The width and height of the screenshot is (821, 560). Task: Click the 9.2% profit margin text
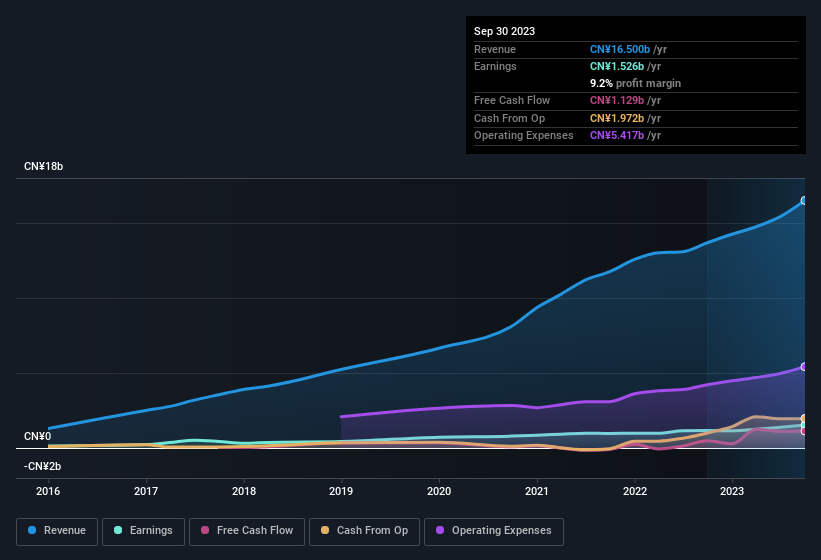coord(636,83)
